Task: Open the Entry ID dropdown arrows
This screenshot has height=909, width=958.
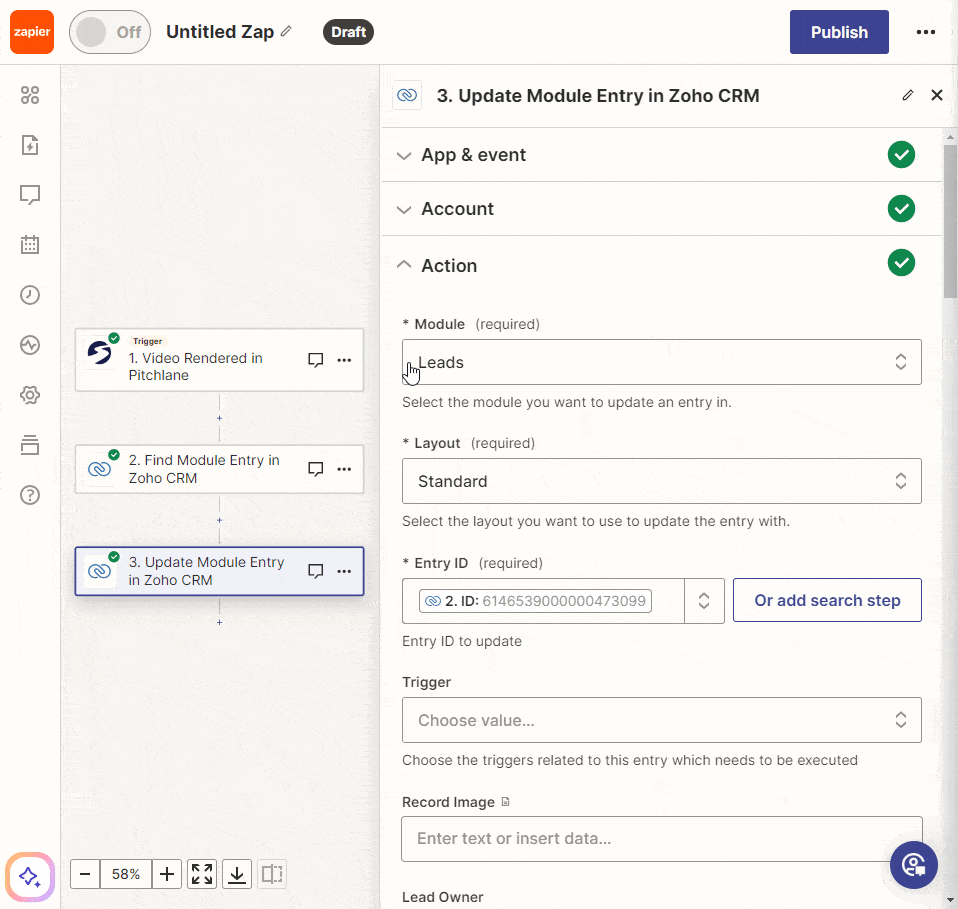Action: point(704,601)
